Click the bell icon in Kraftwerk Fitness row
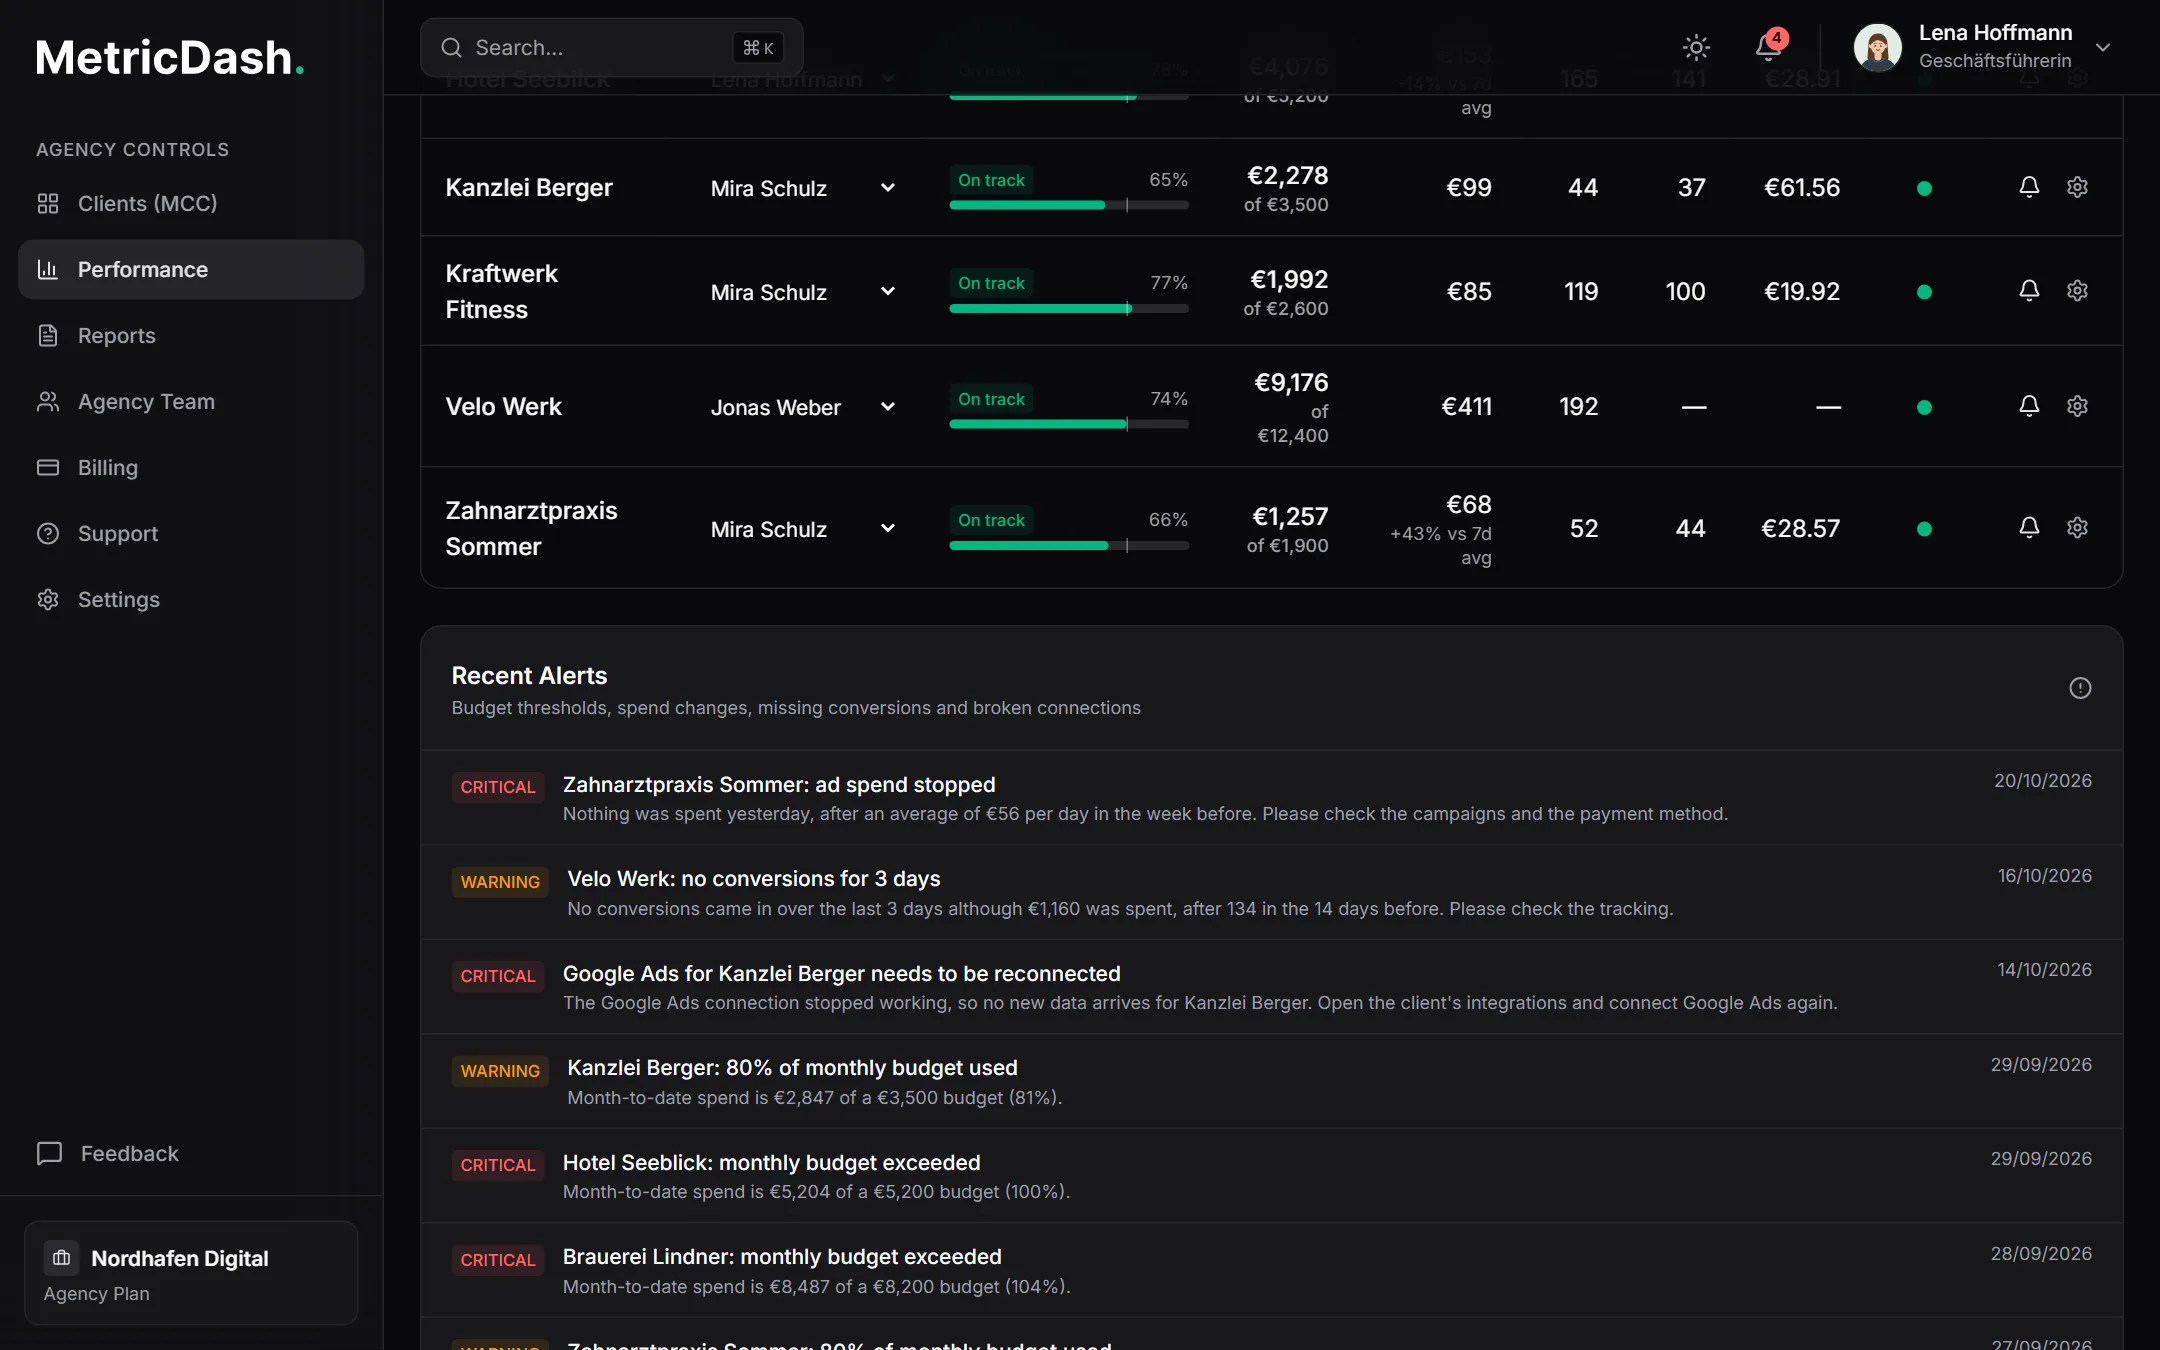 (2029, 291)
